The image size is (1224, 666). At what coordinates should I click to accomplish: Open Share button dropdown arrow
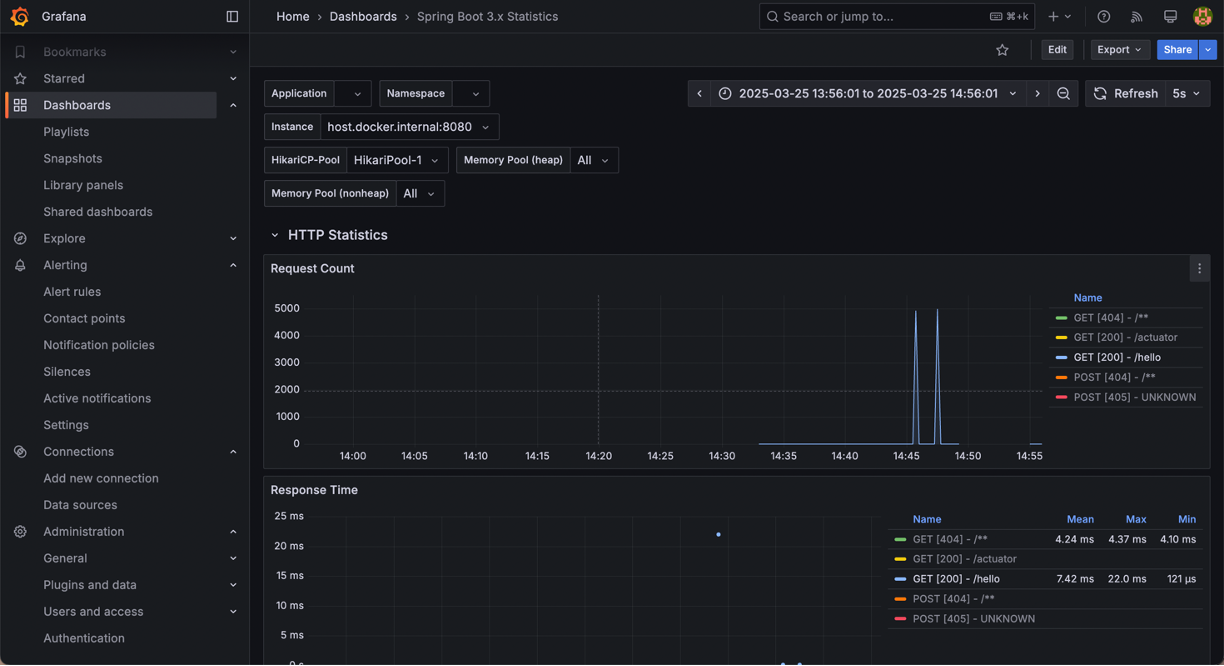click(1208, 50)
